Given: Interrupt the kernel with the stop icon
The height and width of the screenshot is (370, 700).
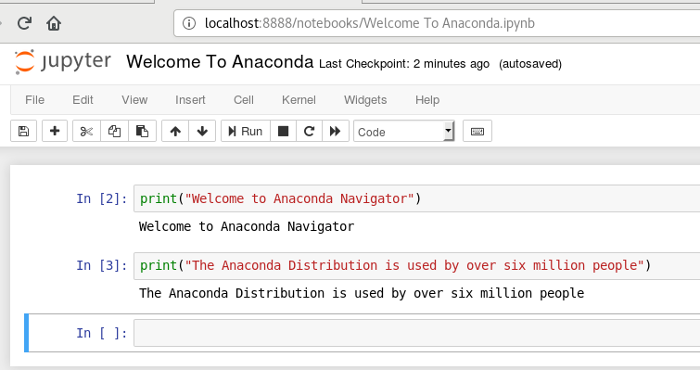Looking at the screenshot, I should pyautogui.click(x=283, y=131).
